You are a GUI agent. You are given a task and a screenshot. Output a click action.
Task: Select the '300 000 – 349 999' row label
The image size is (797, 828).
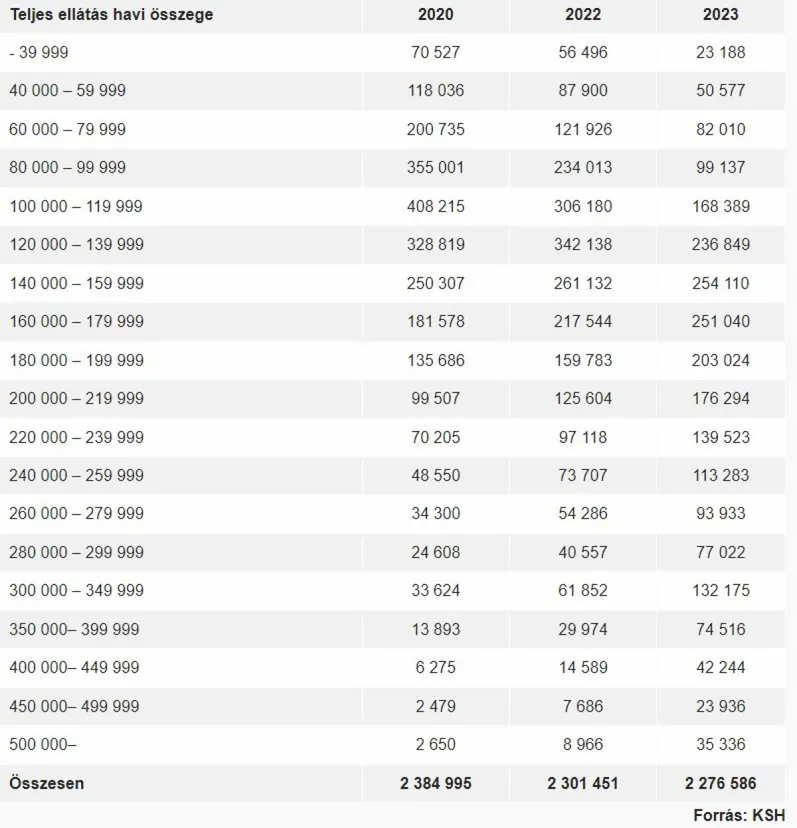coord(76,591)
